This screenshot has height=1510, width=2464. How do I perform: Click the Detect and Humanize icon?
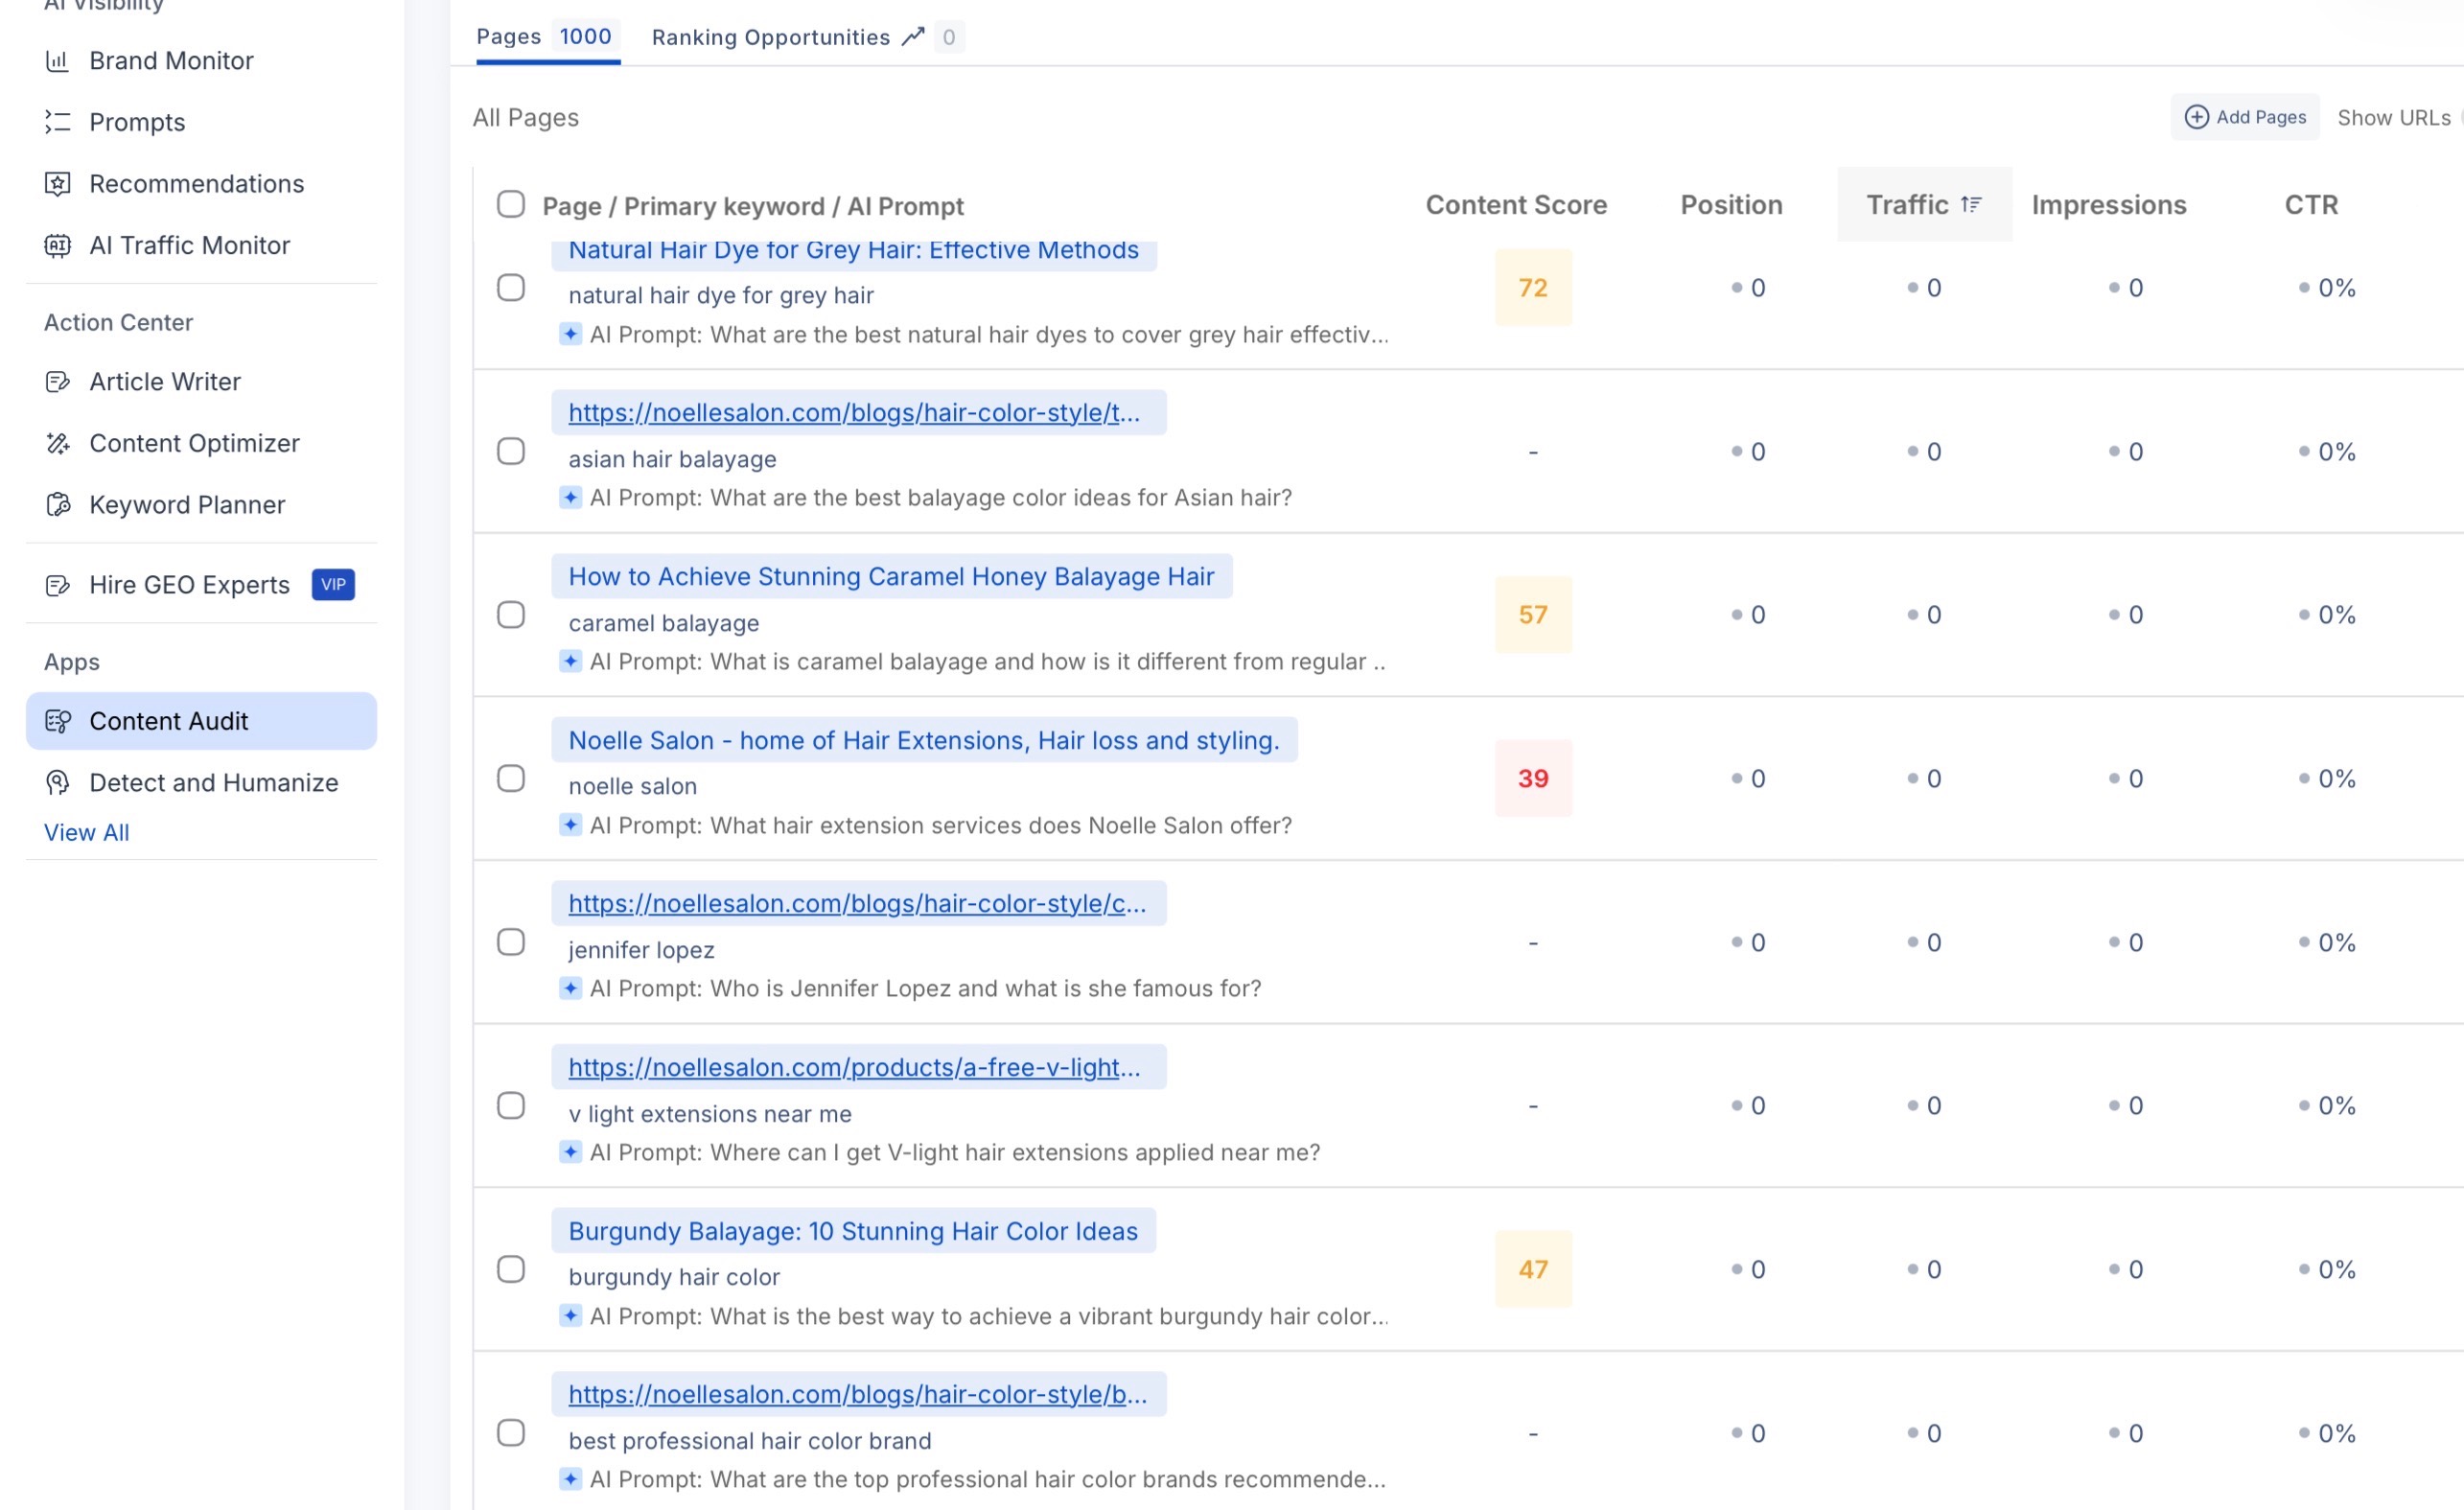(x=58, y=783)
